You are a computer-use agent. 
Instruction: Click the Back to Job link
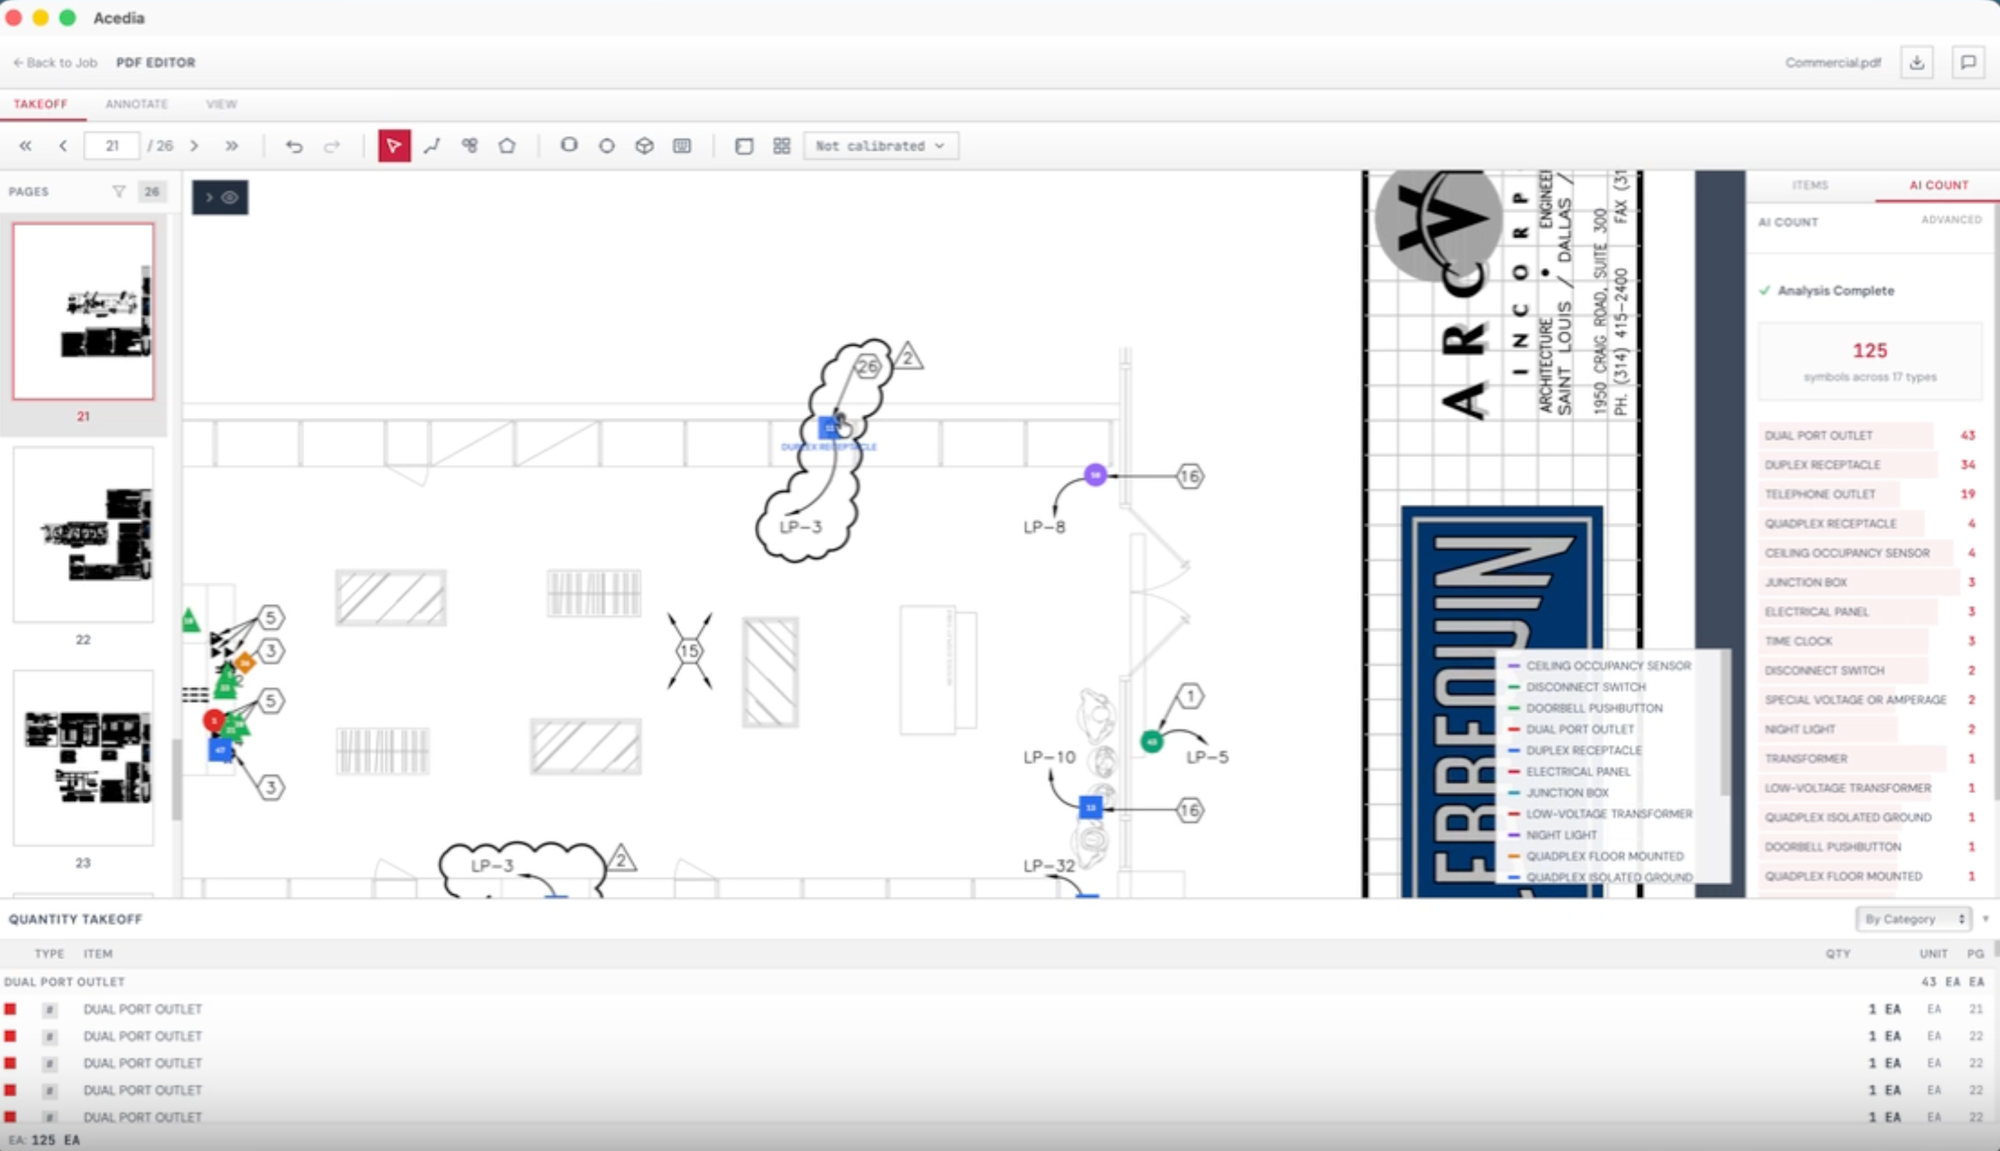55,62
